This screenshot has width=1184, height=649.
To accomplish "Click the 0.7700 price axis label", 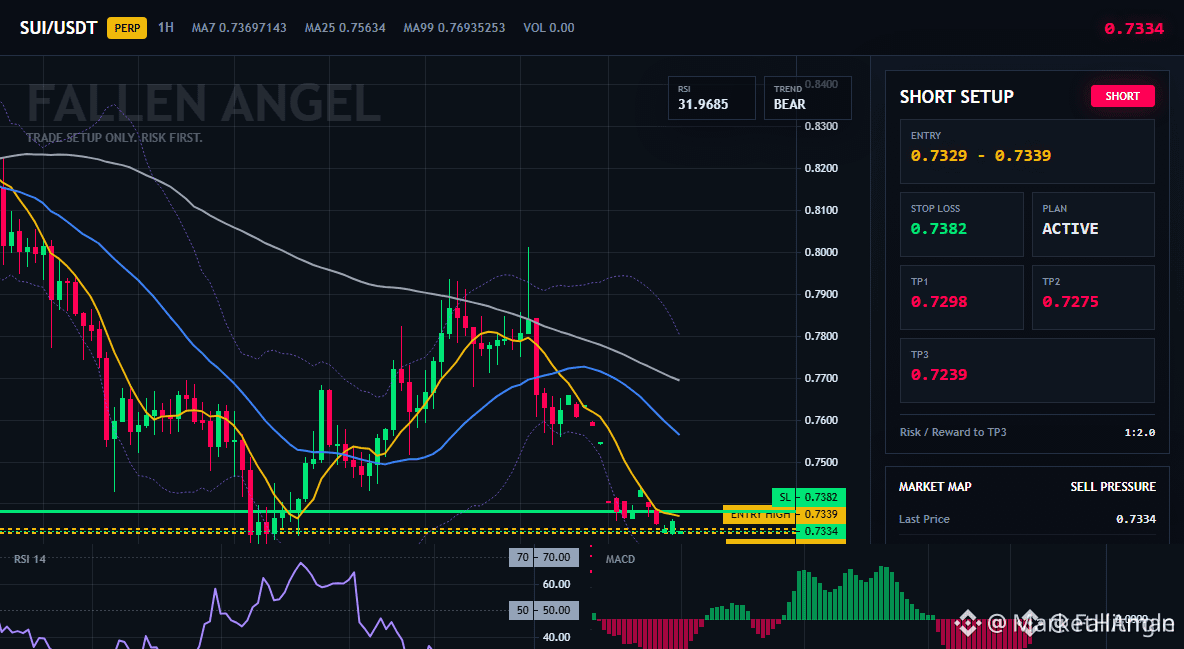I will (822, 379).
